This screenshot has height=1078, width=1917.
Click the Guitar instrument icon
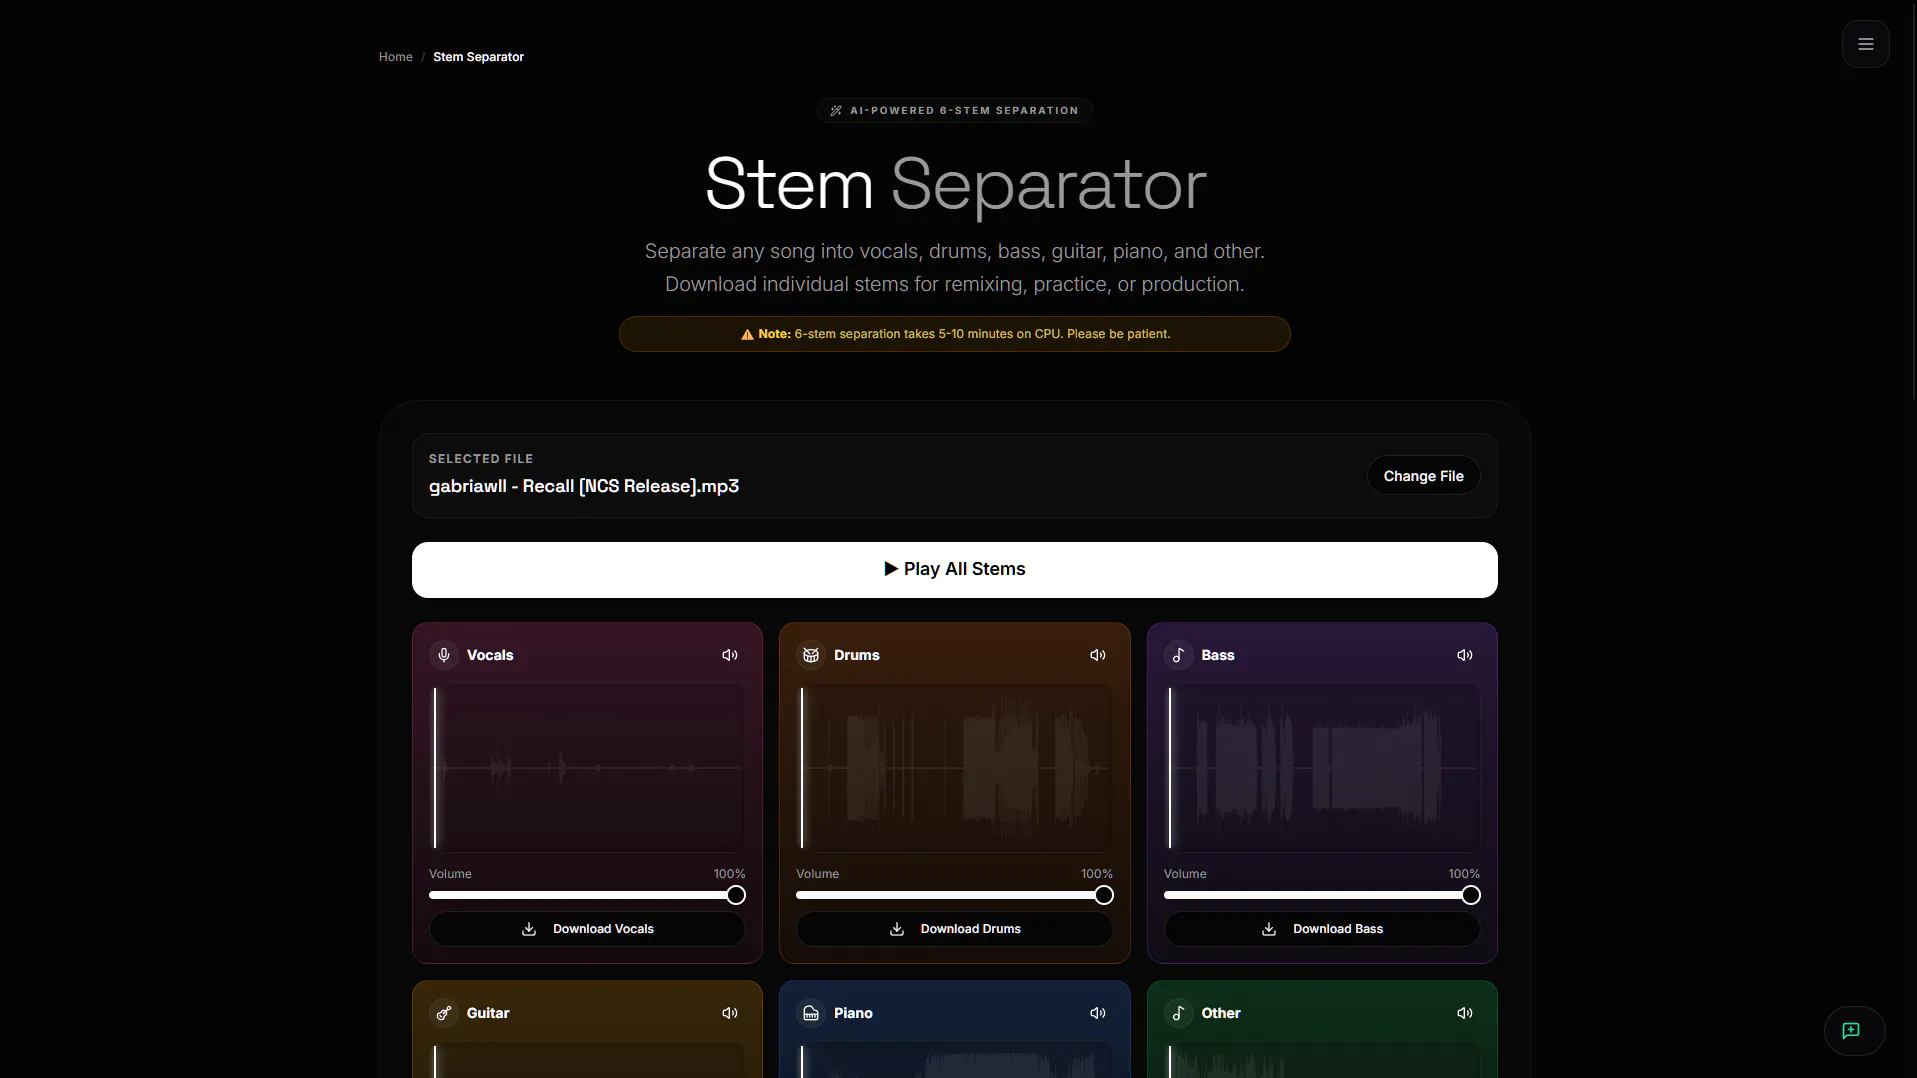pyautogui.click(x=444, y=1013)
